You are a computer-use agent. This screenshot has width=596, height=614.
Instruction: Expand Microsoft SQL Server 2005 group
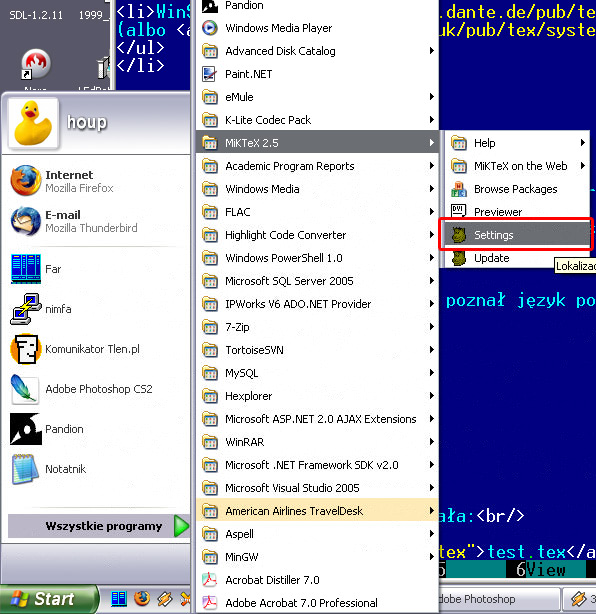pos(317,281)
